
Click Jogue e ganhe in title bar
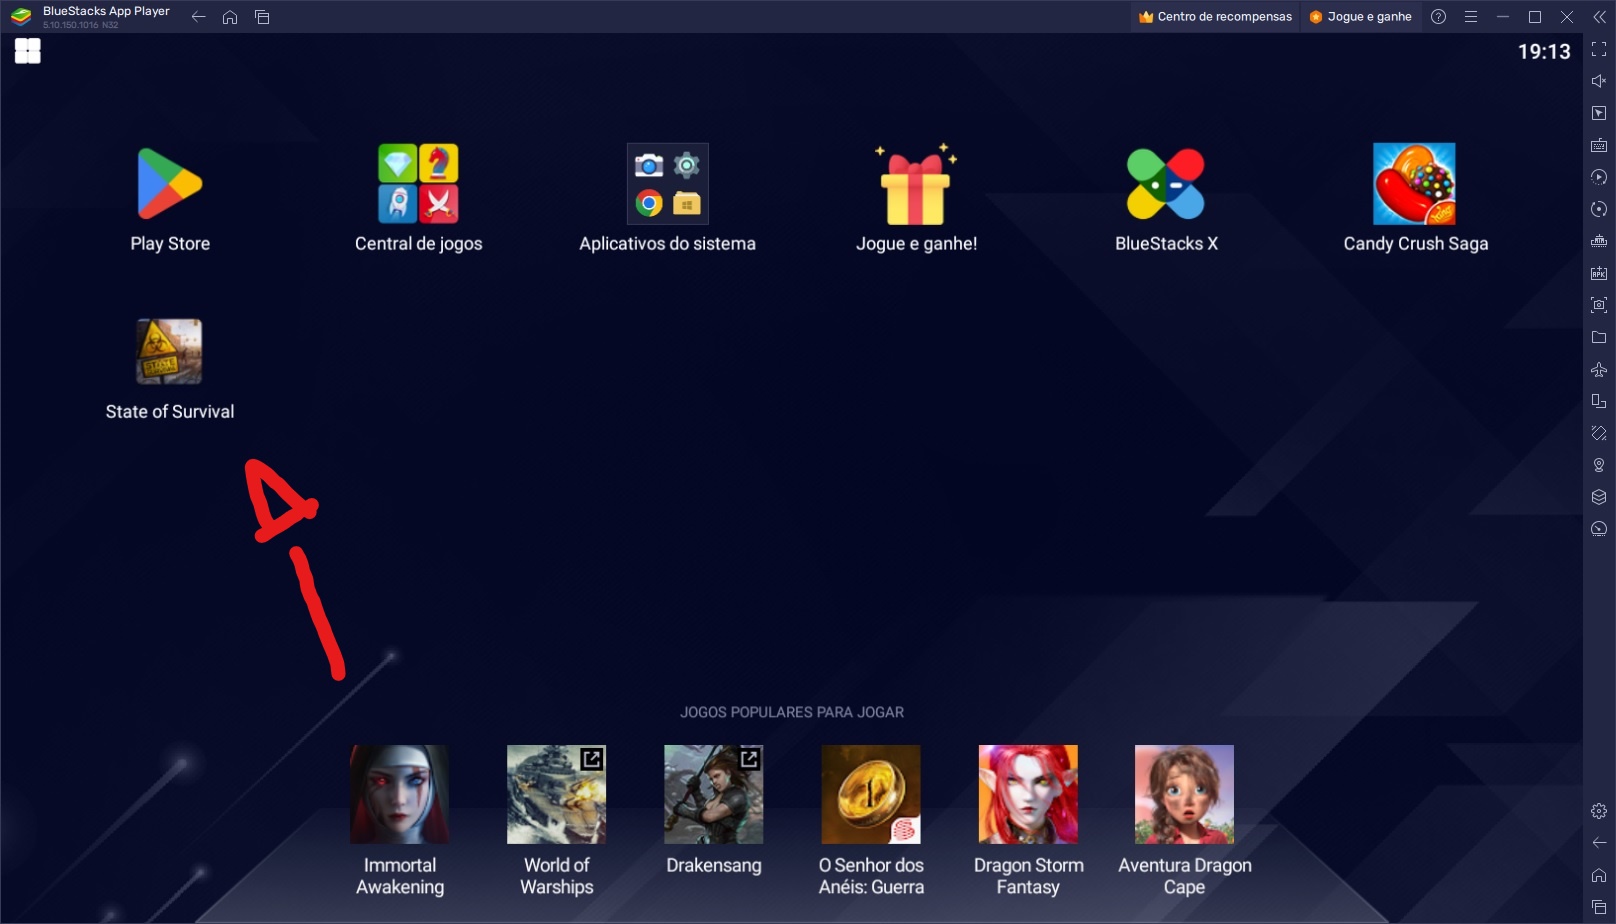(1360, 17)
